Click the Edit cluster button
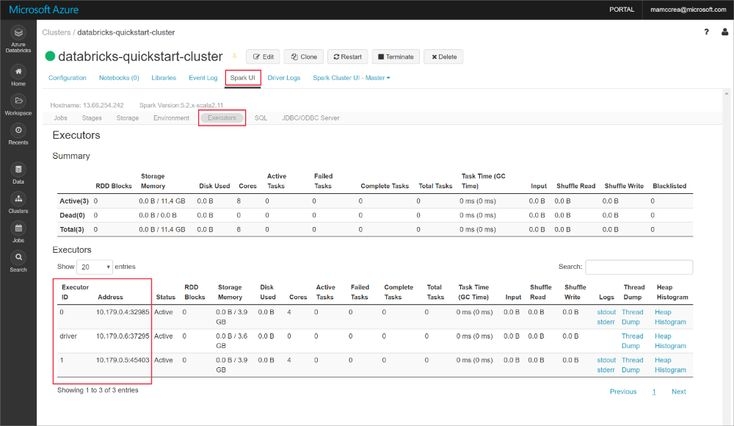734x426 pixels. [x=263, y=57]
